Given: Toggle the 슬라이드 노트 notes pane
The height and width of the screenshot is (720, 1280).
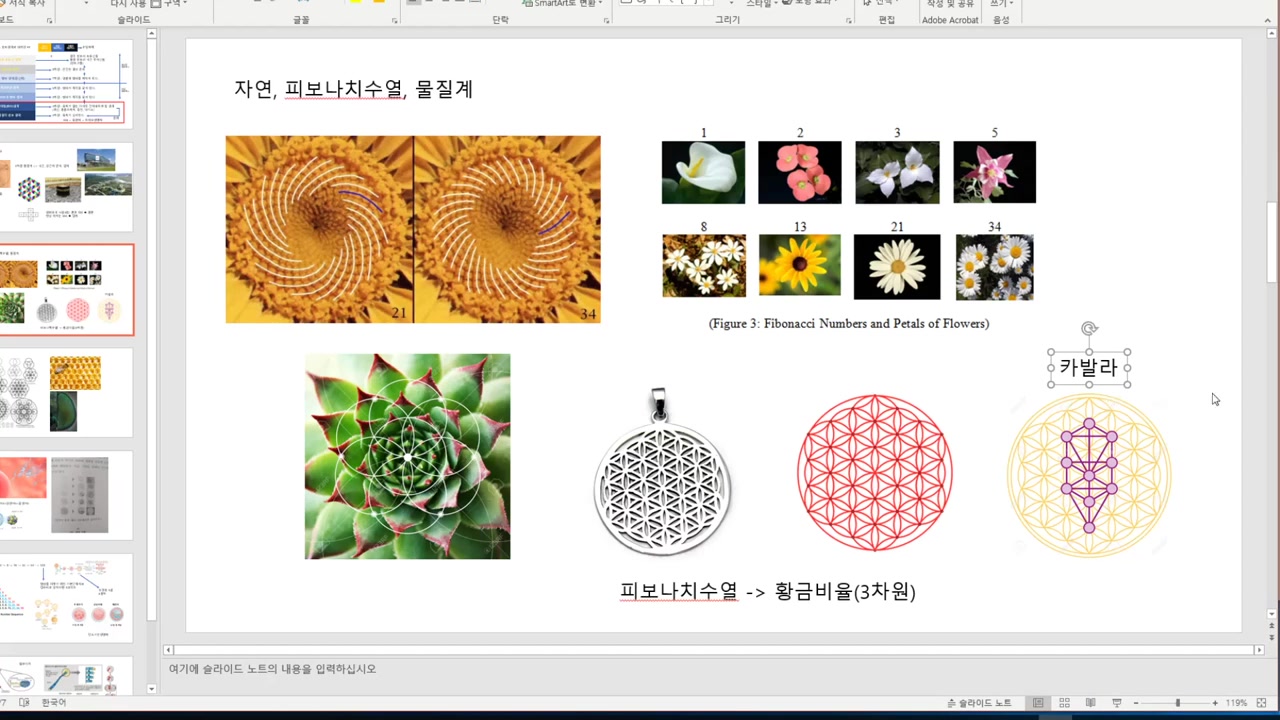Looking at the screenshot, I should [980, 703].
